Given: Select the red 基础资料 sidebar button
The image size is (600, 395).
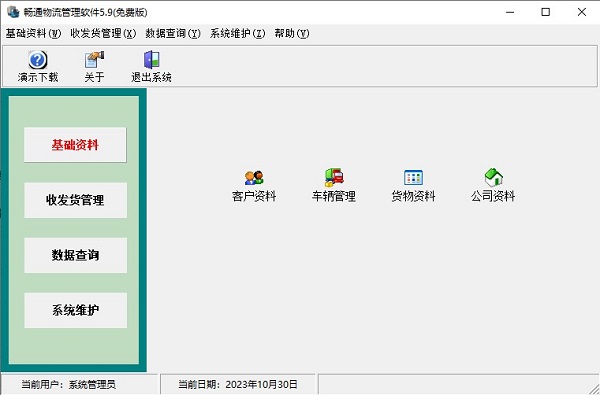Looking at the screenshot, I should coord(75,145).
